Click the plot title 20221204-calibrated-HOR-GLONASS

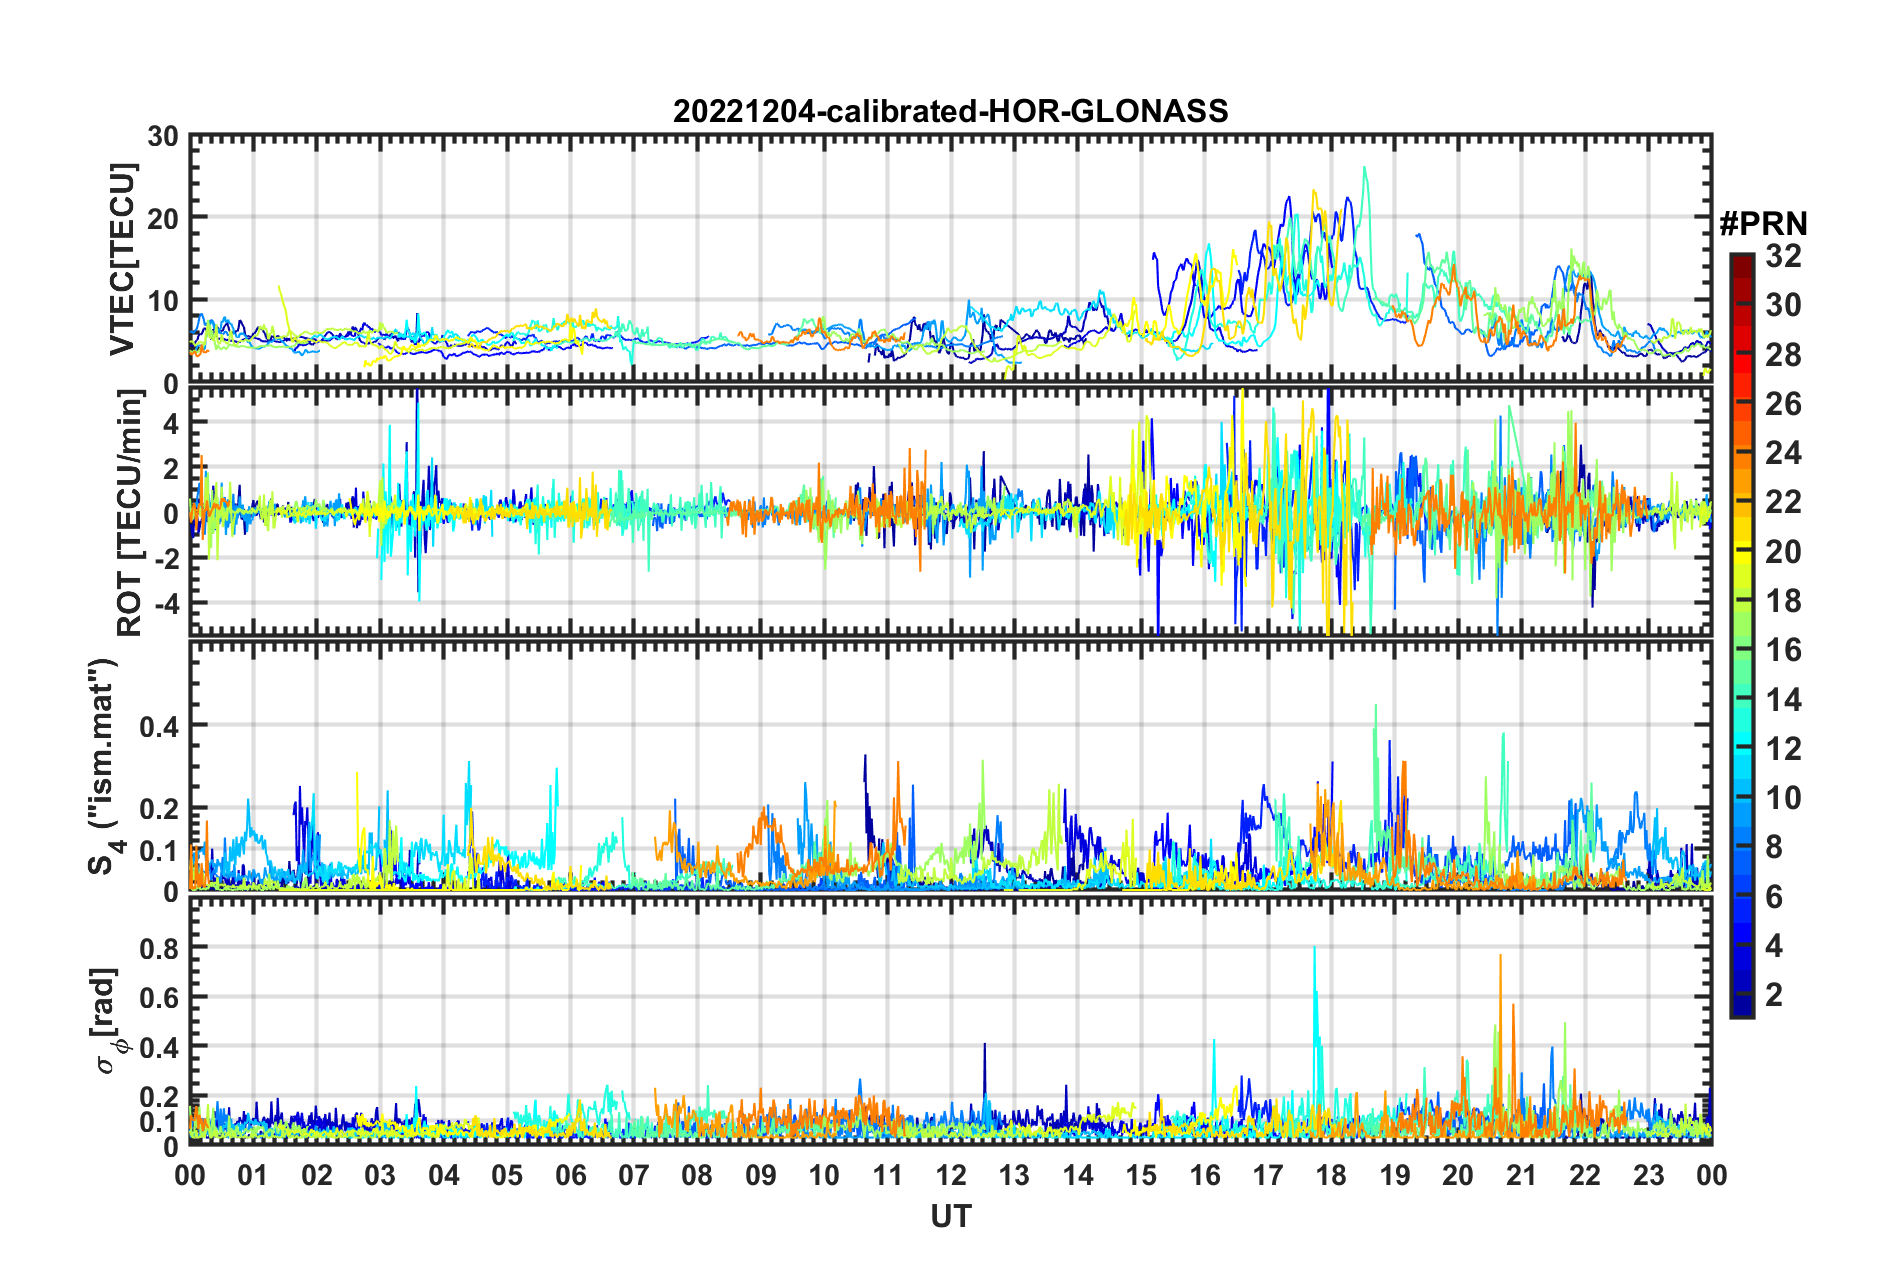(950, 111)
